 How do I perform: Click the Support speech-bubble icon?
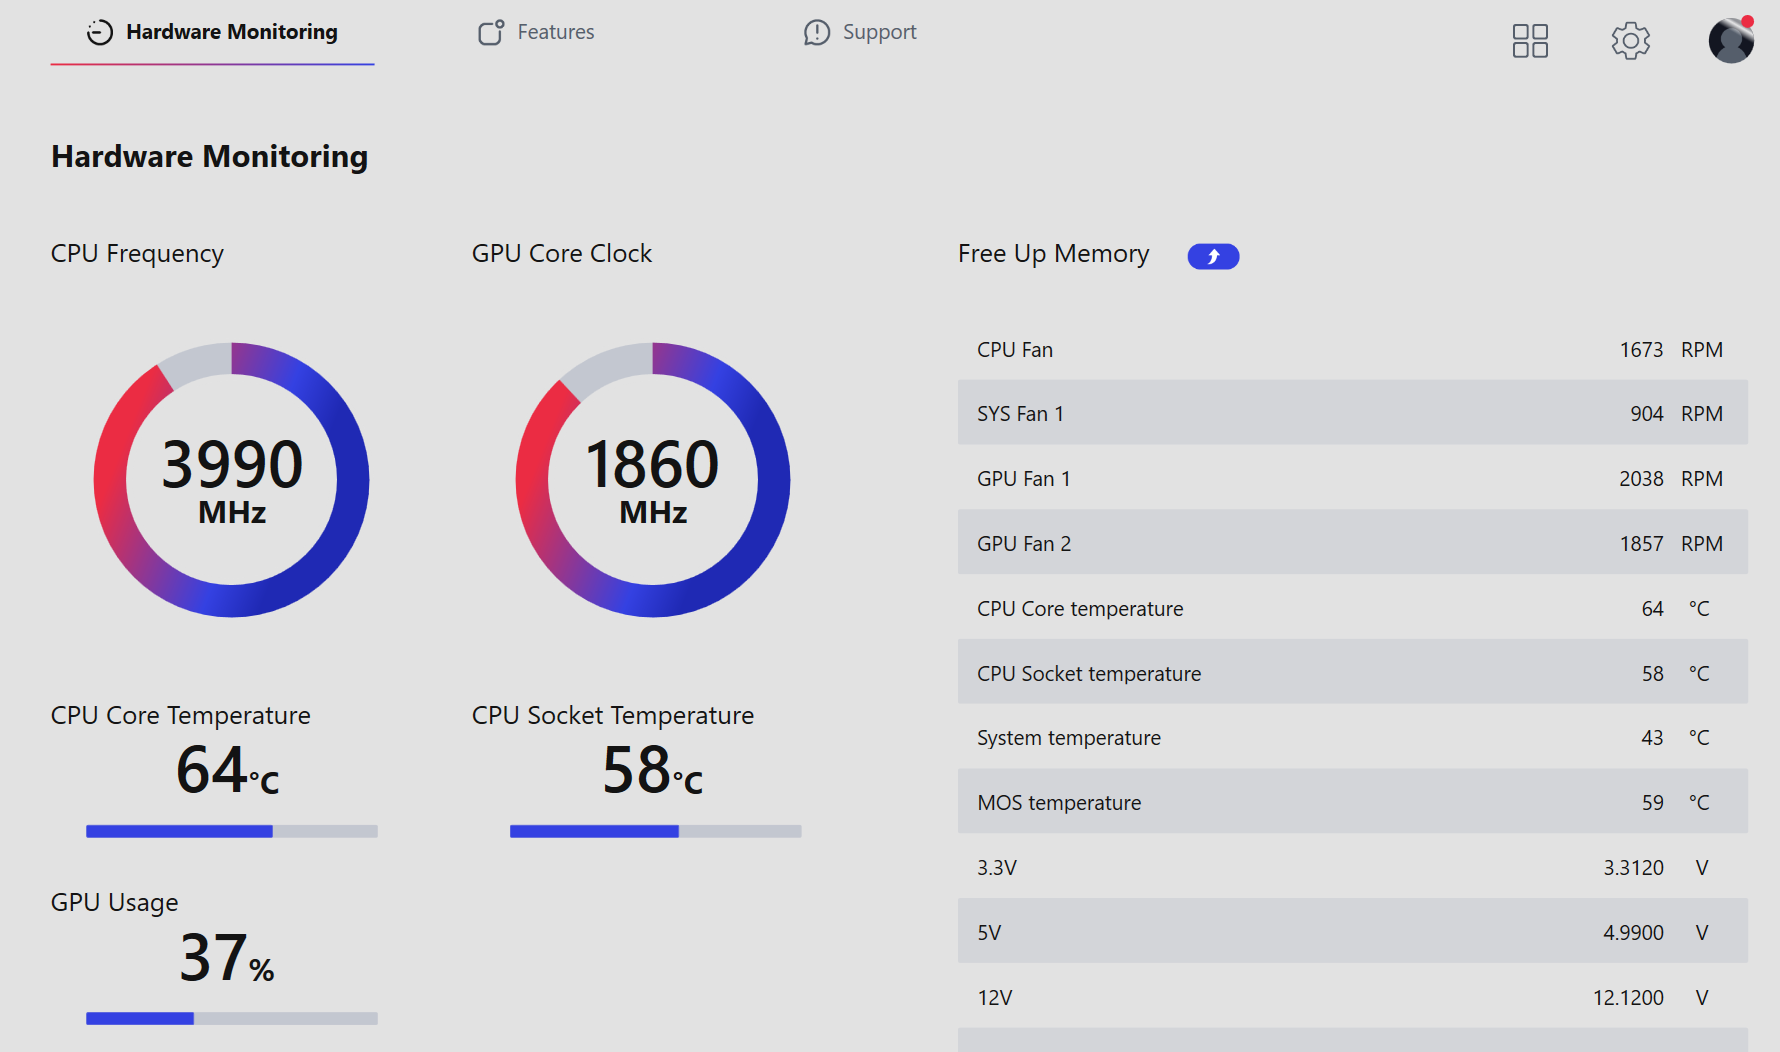click(x=817, y=33)
